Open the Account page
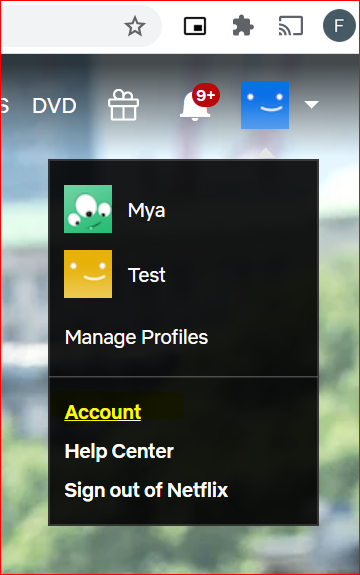Image resolution: width=360 pixels, height=575 pixels. 103,412
